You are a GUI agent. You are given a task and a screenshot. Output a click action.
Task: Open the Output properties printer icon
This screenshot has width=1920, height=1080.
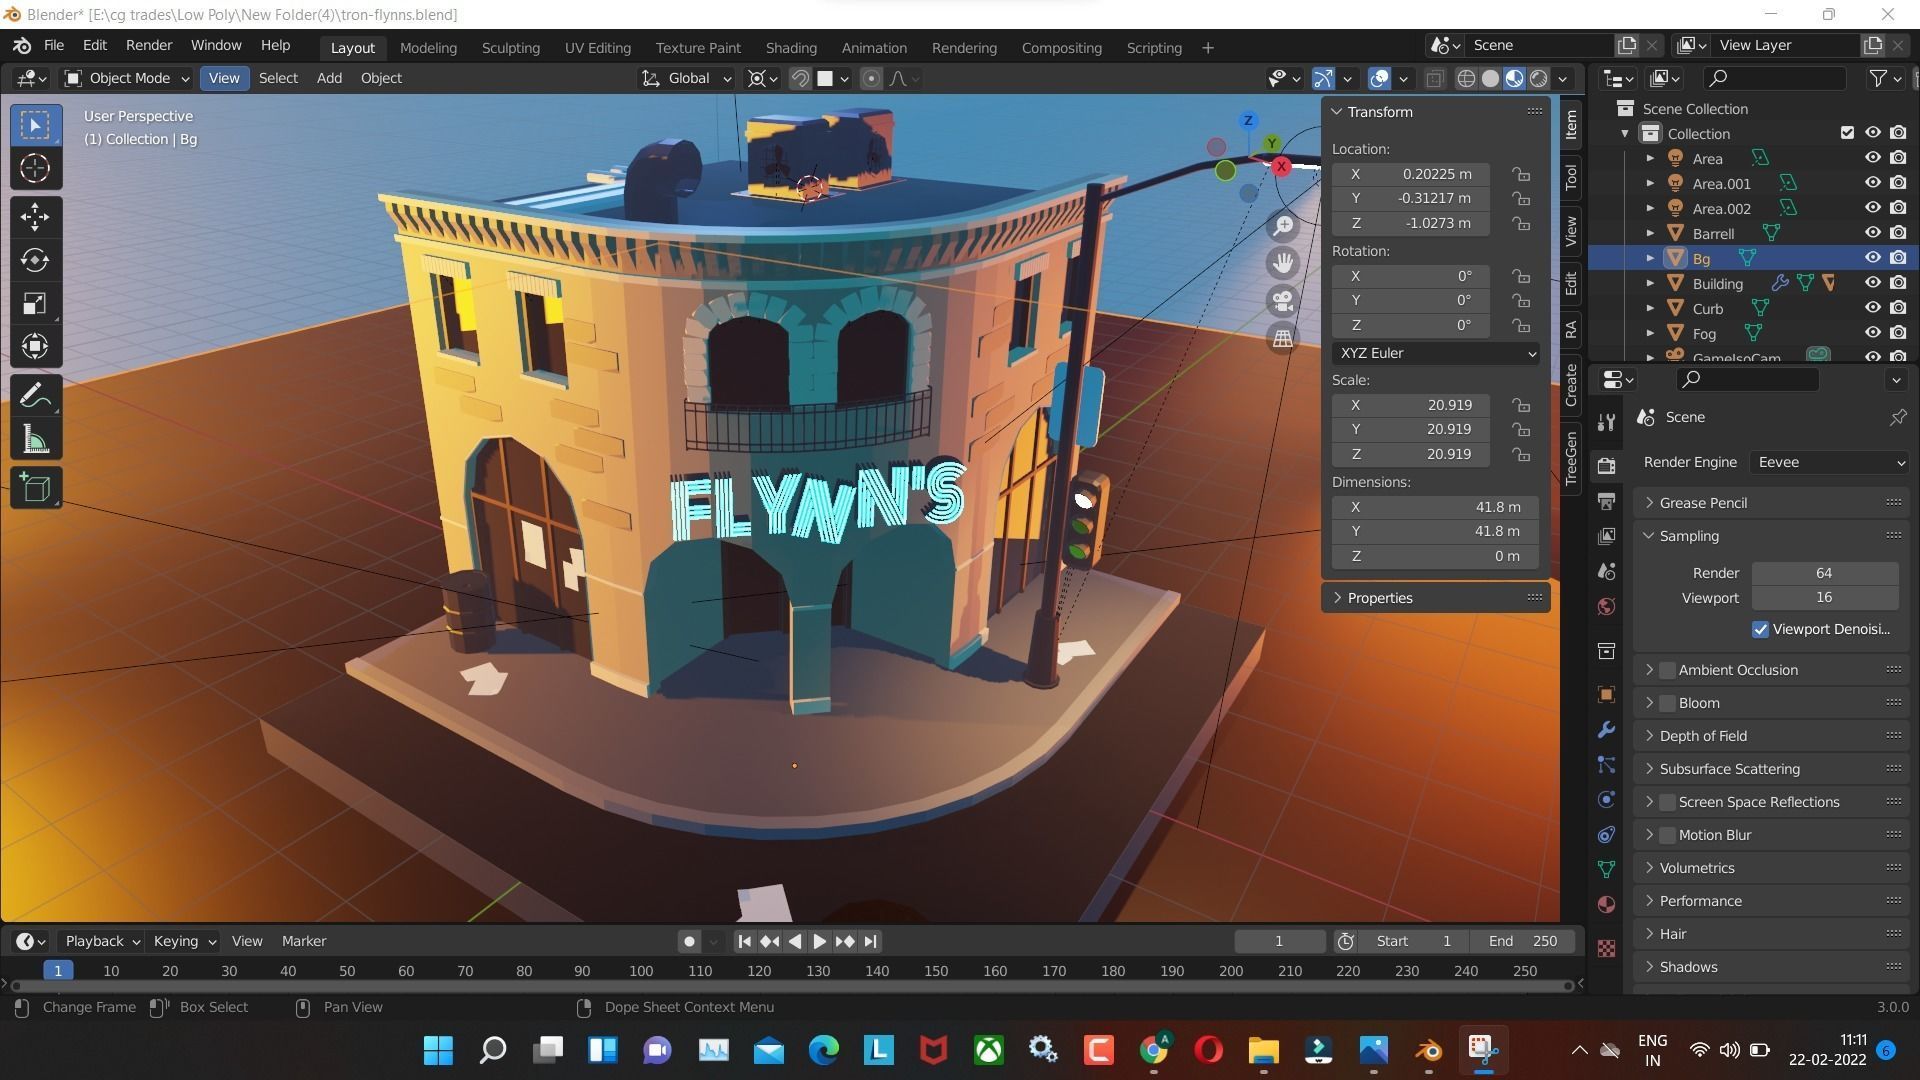tap(1606, 501)
